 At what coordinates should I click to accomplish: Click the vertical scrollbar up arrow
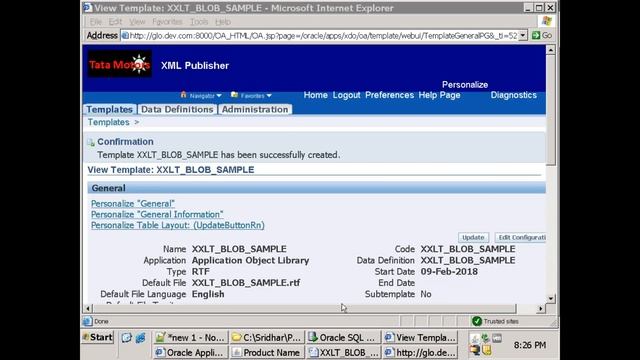coord(550,50)
